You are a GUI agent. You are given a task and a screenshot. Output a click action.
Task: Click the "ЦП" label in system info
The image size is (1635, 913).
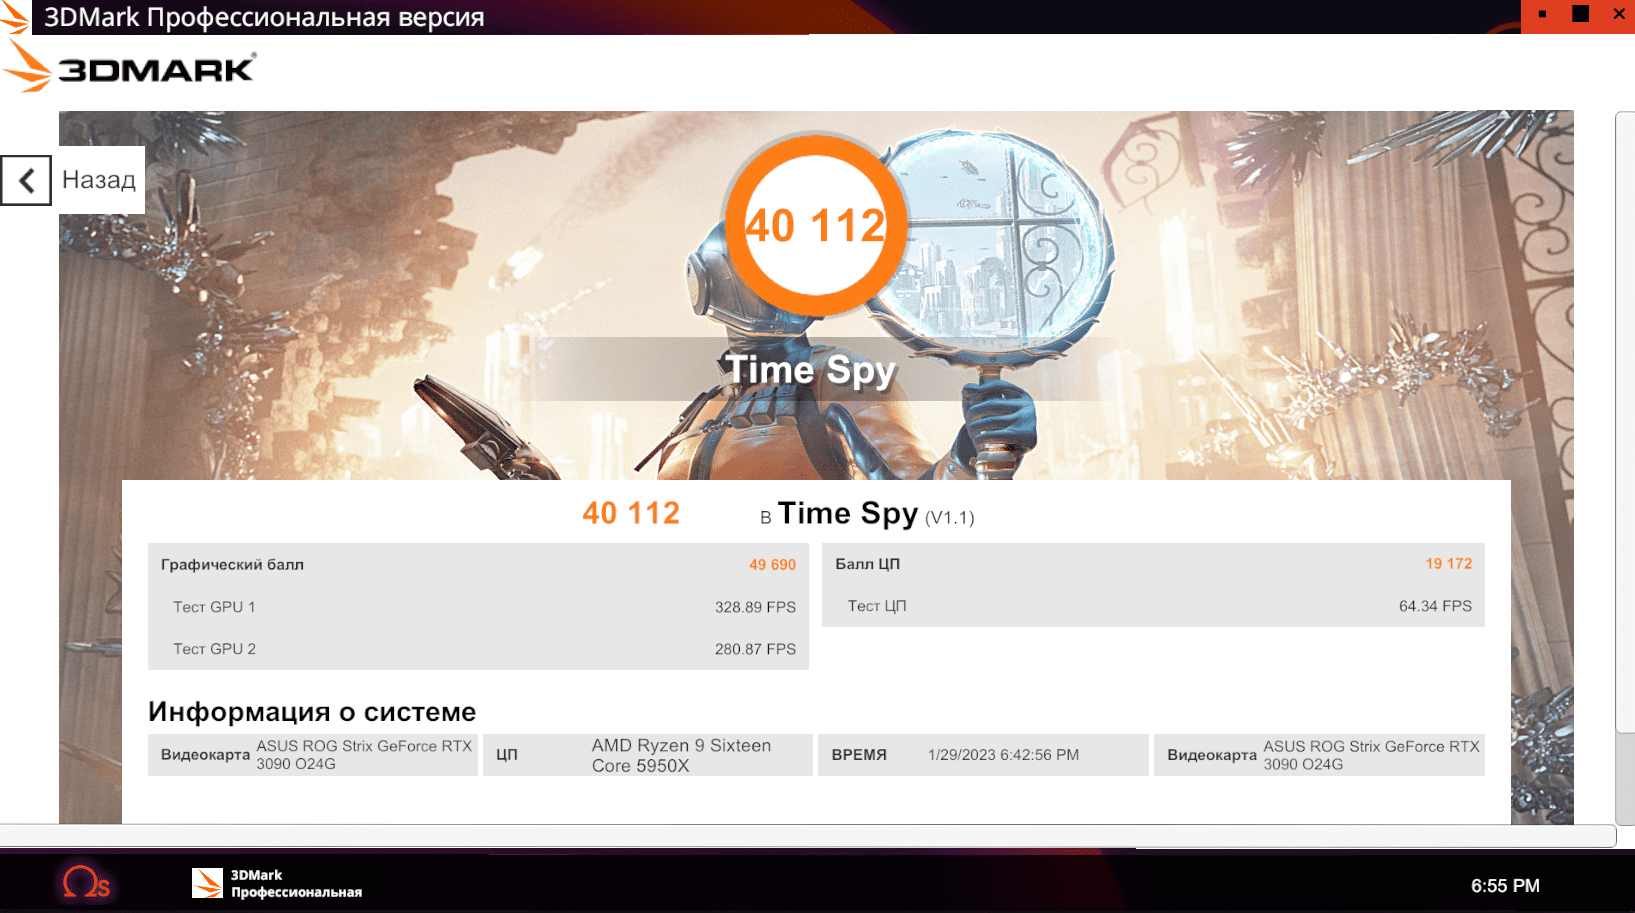(507, 755)
